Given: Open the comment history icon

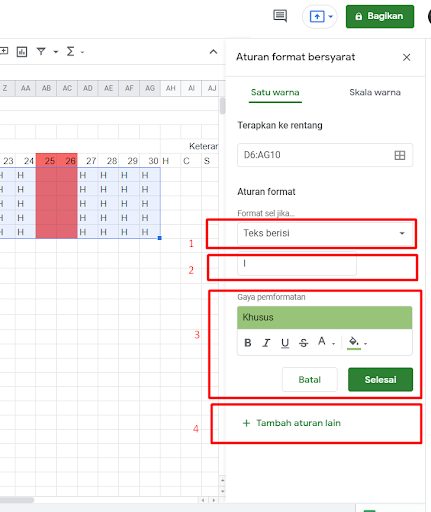Looking at the screenshot, I should pyautogui.click(x=280, y=16).
